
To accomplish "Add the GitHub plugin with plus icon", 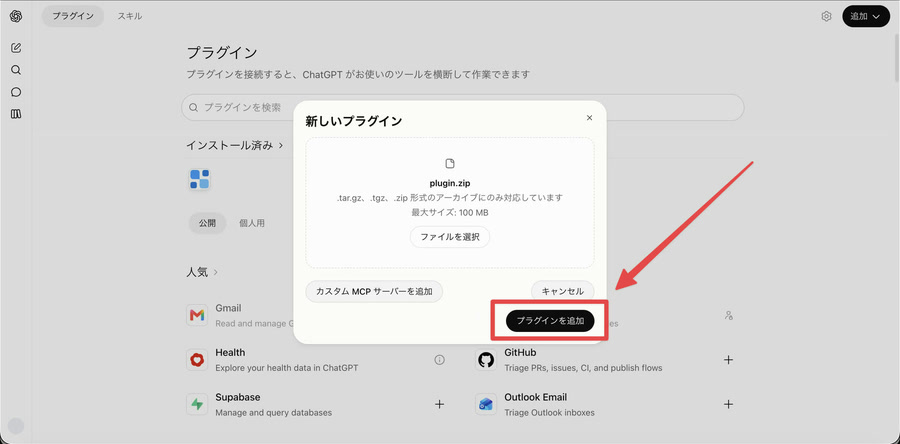I will (728, 360).
